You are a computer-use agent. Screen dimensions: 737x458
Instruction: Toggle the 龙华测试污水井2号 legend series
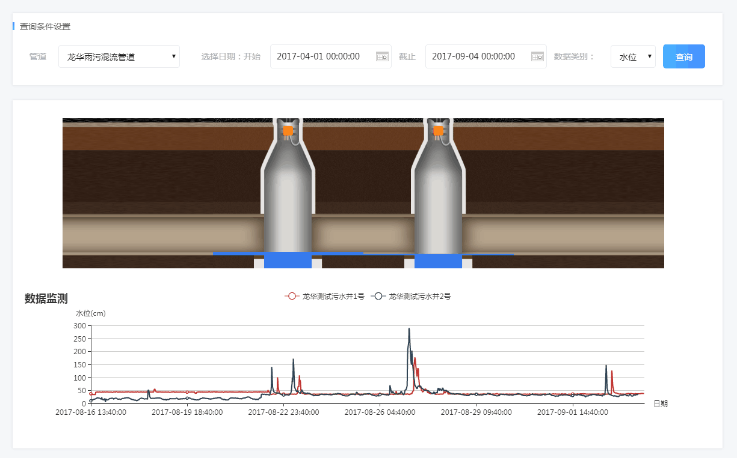(411, 296)
